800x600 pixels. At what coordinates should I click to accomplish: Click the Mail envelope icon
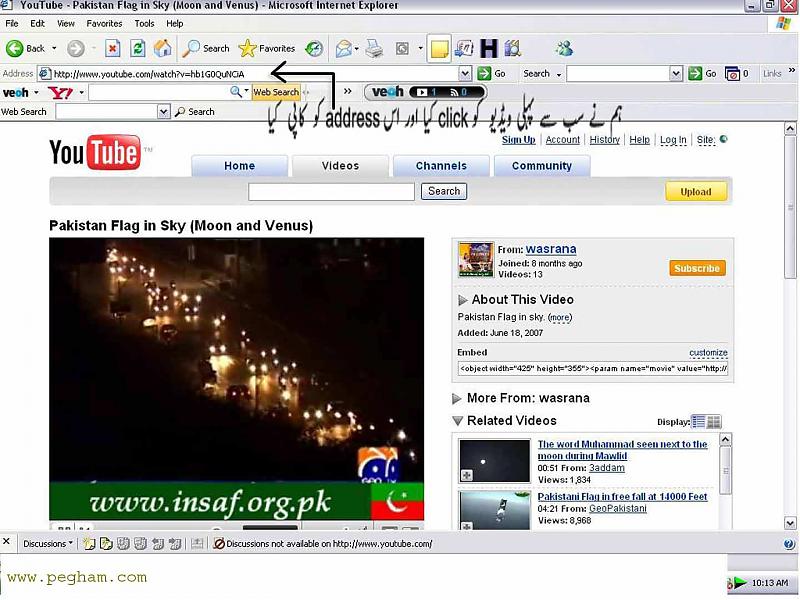343,48
